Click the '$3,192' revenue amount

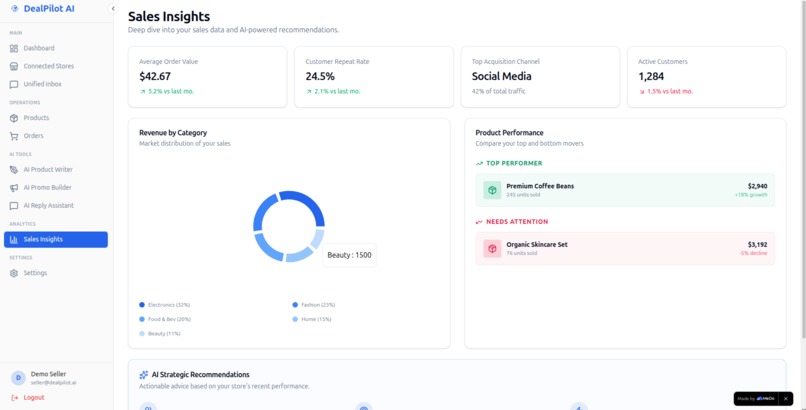[x=757, y=245]
